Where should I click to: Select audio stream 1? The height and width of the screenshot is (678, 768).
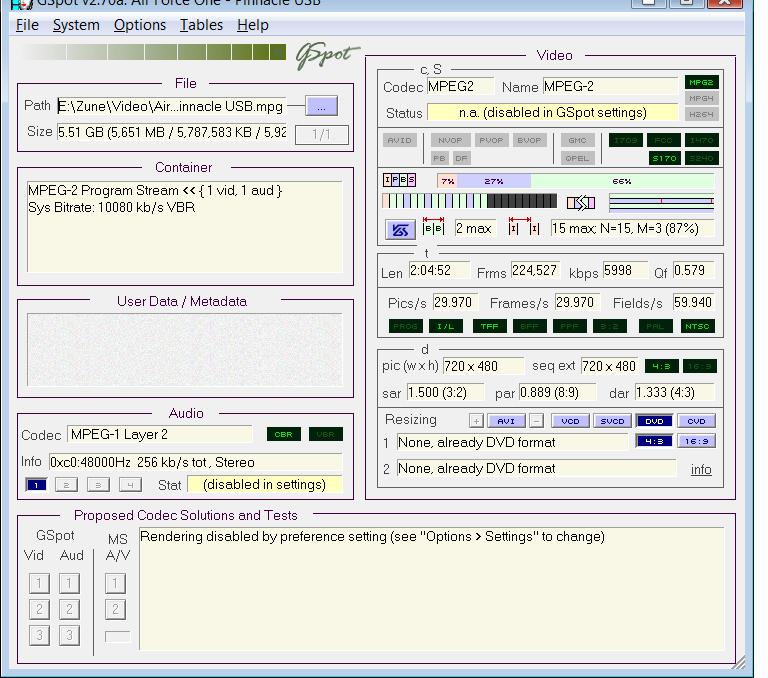coord(36,485)
